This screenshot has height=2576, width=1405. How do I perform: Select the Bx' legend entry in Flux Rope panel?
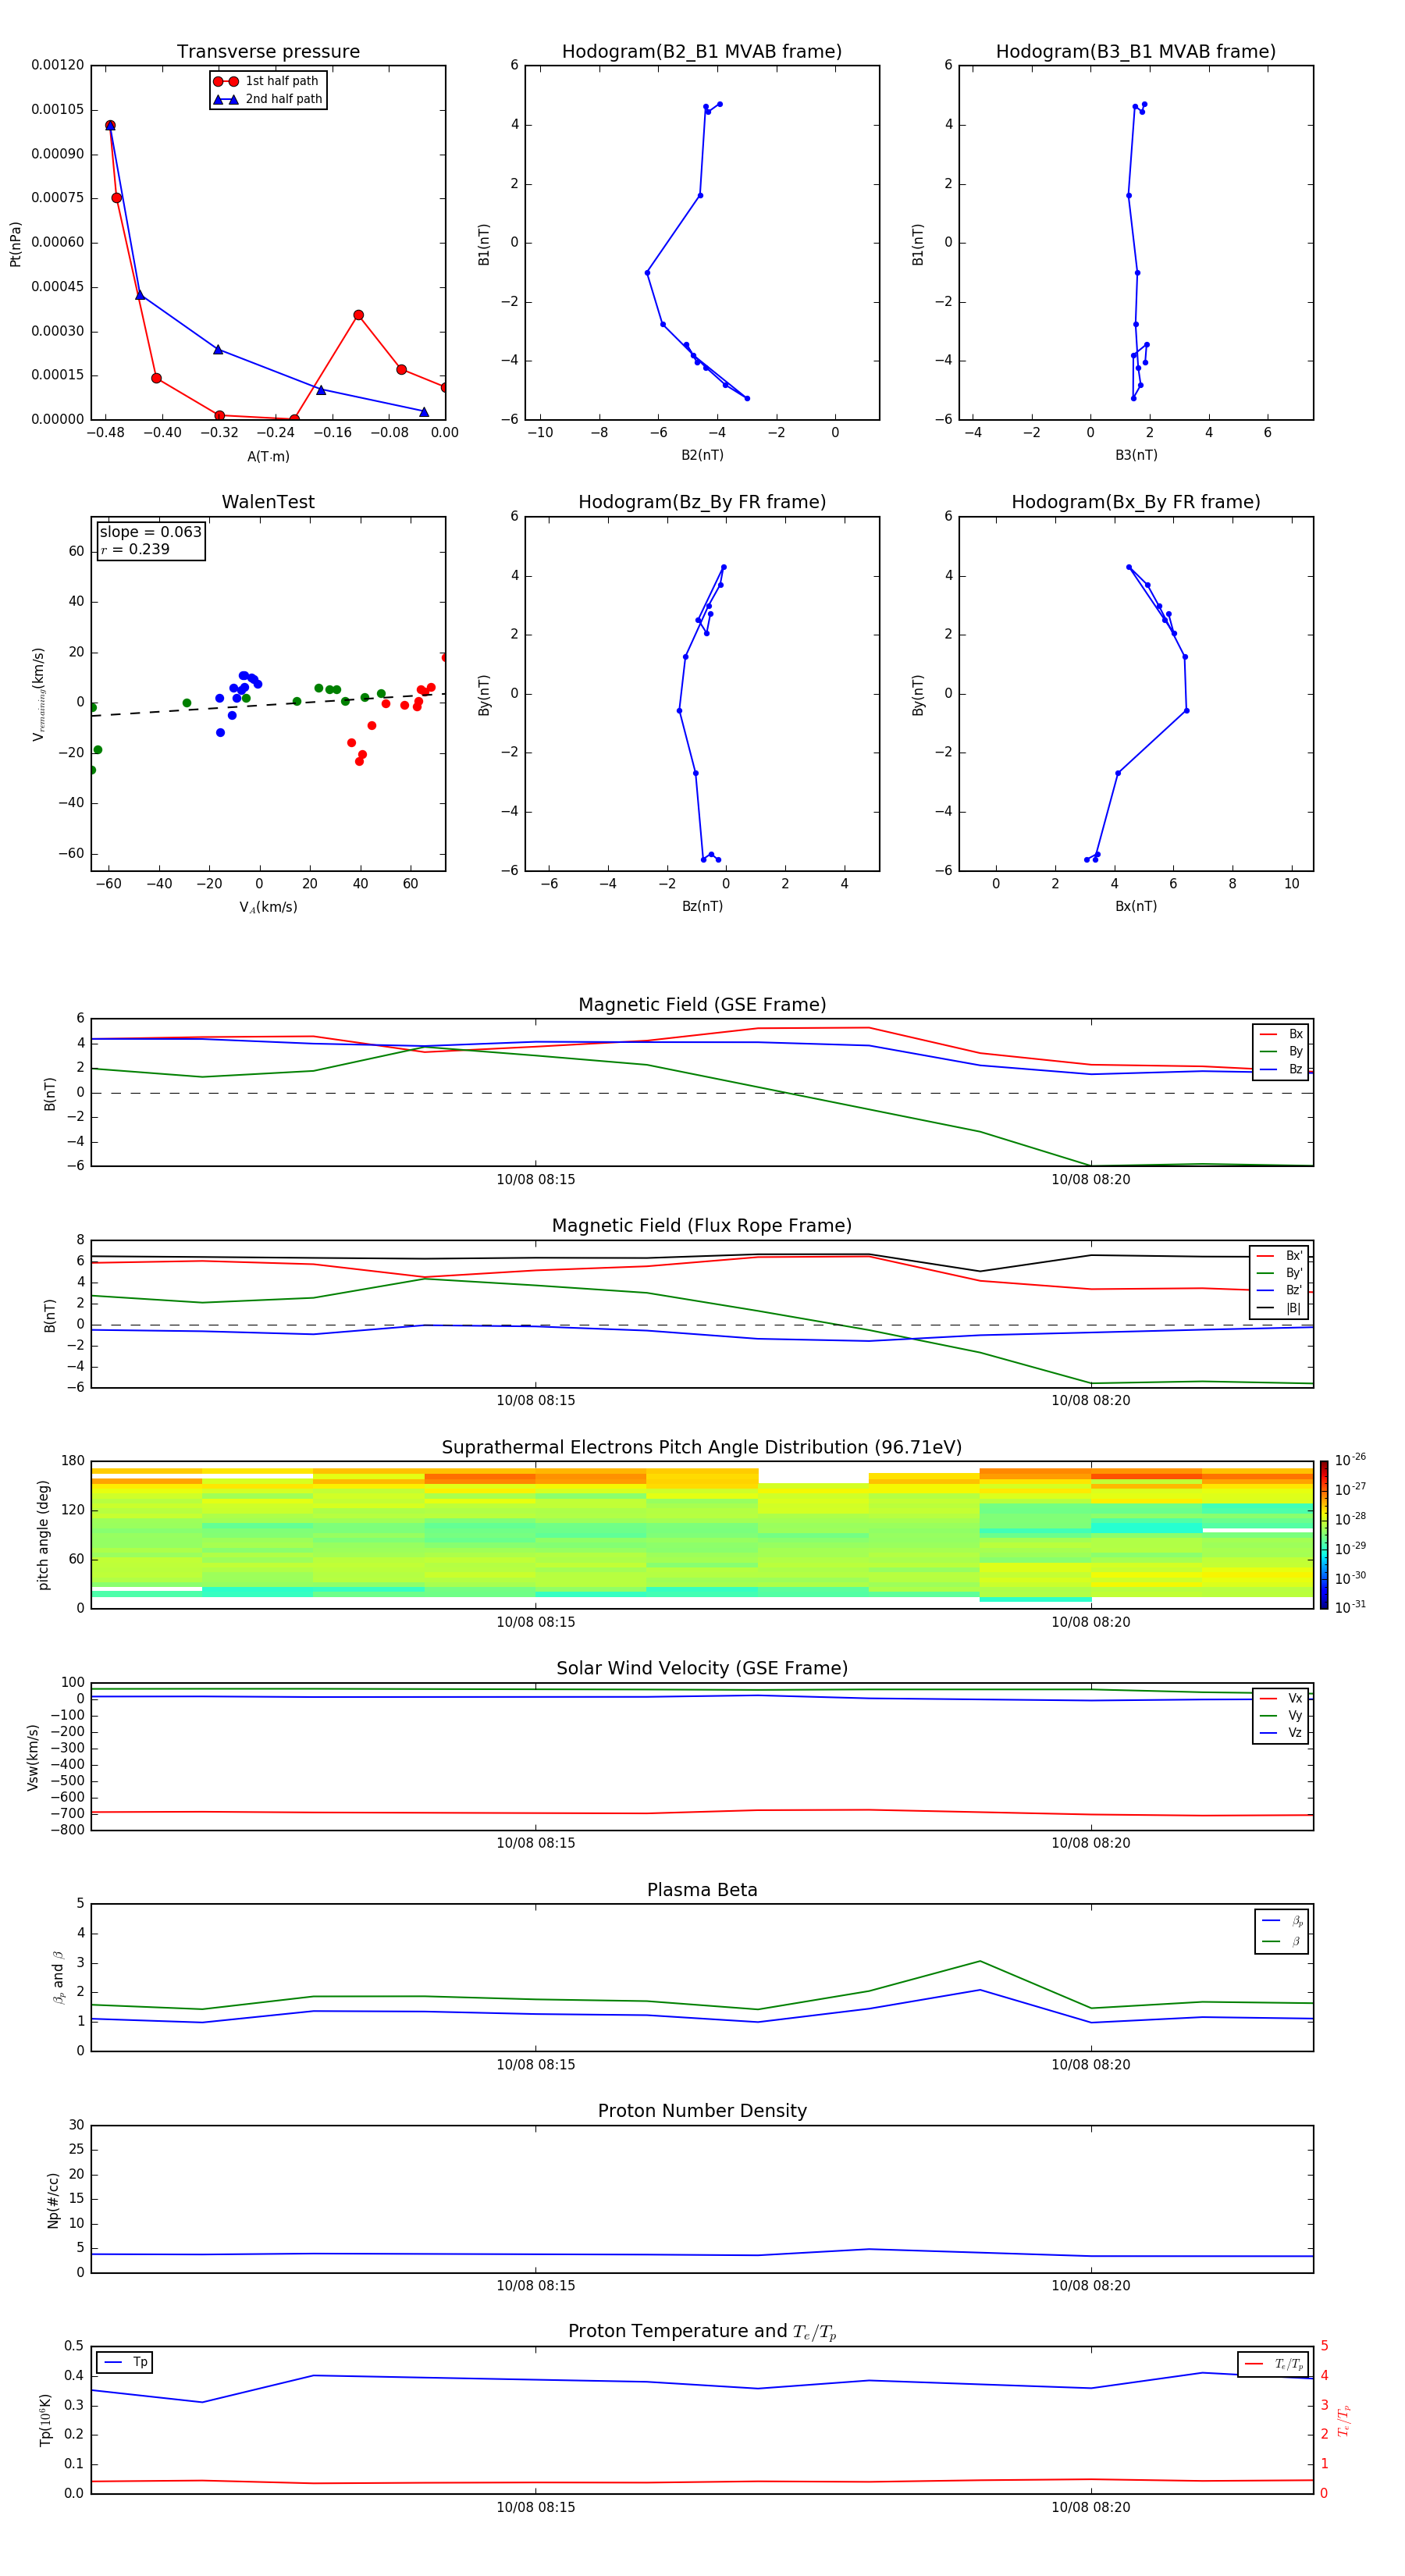(1280, 1256)
